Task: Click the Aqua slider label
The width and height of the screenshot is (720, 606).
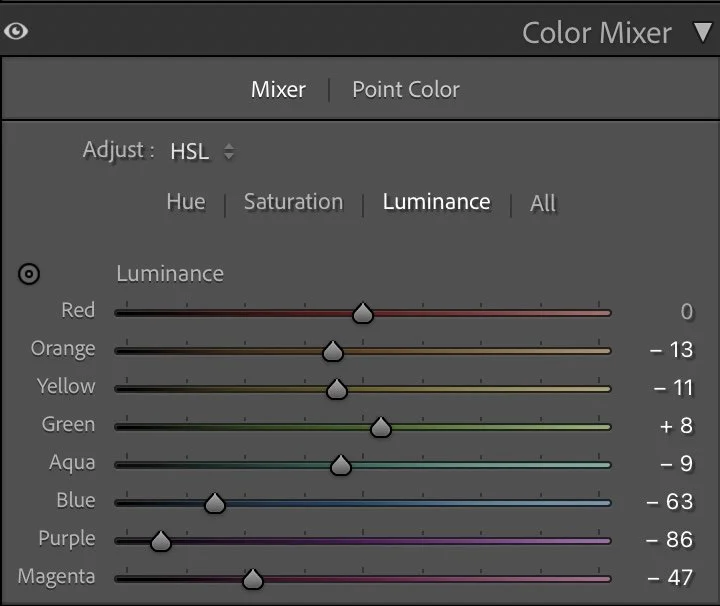Action: click(x=72, y=463)
